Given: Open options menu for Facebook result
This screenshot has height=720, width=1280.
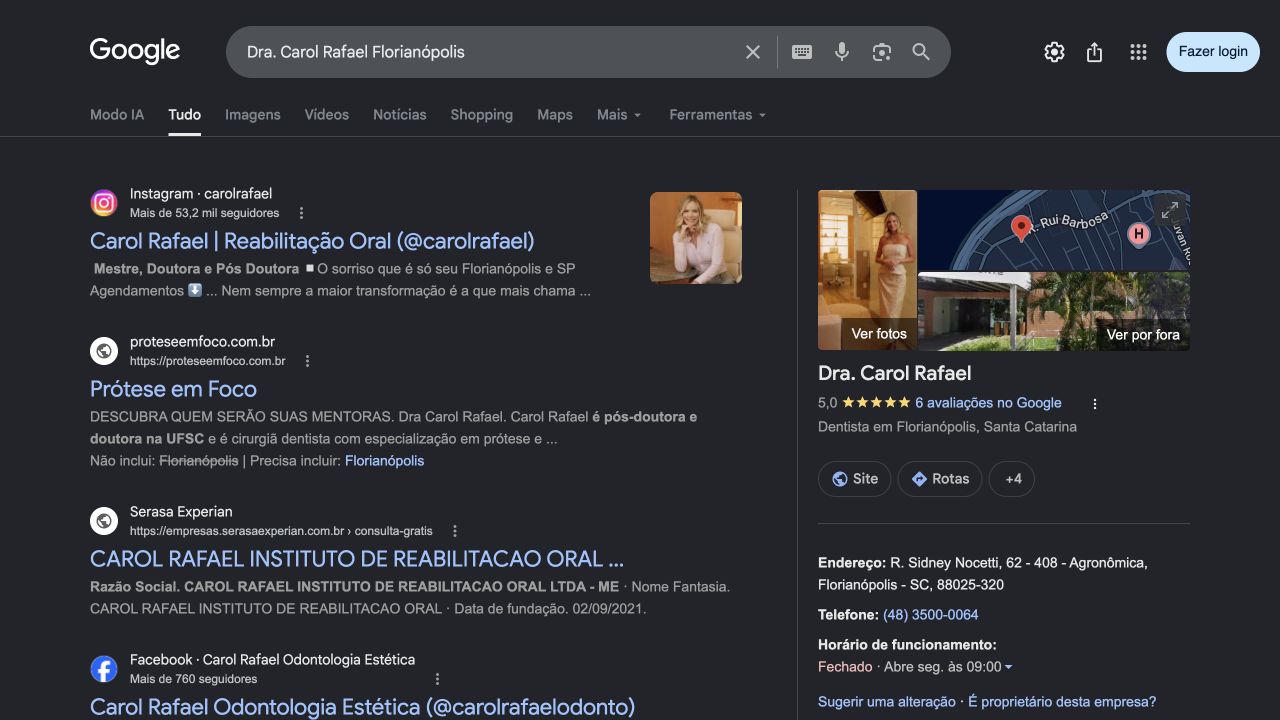Looking at the screenshot, I should click(437, 679).
